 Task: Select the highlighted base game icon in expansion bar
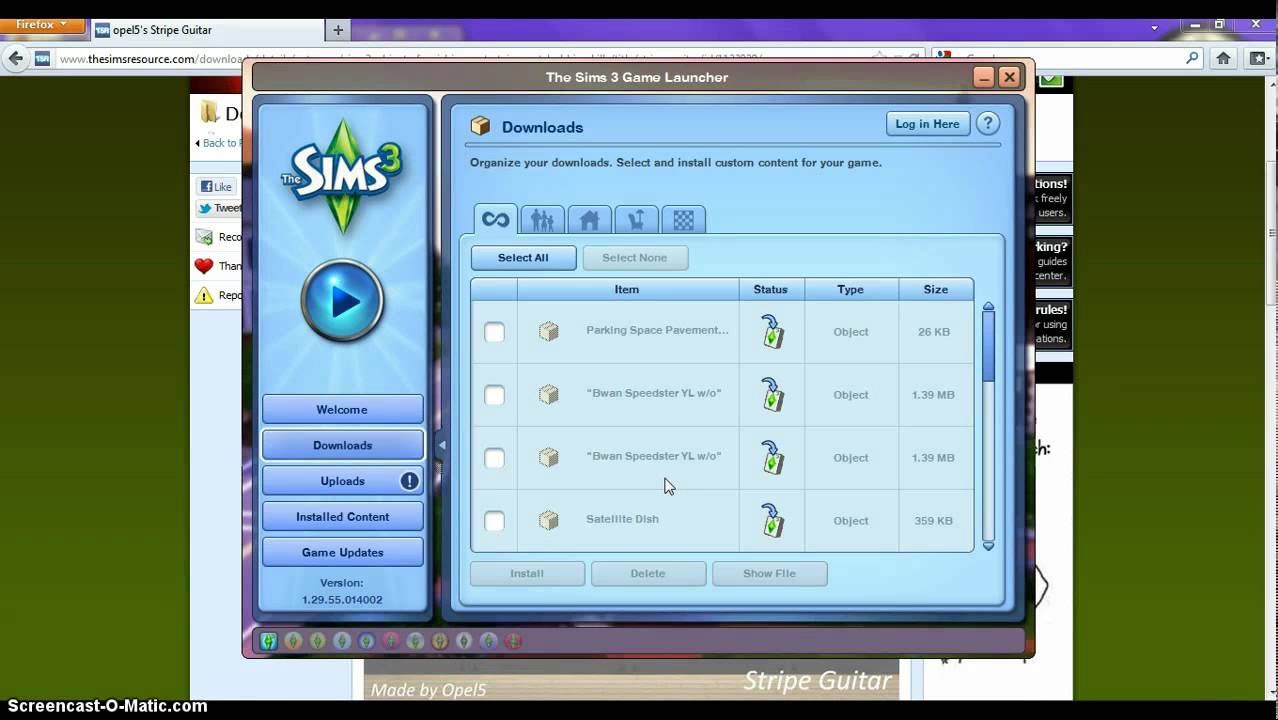pos(269,641)
